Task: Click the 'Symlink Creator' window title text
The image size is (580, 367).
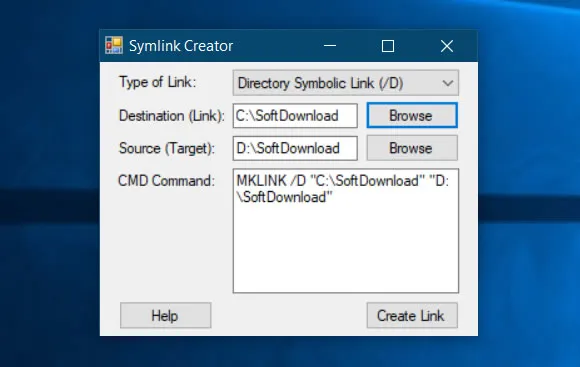Action: click(181, 46)
